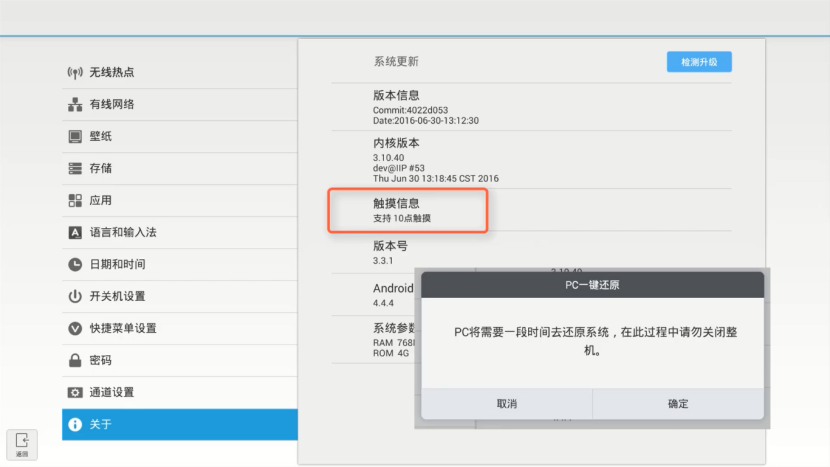Image resolution: width=830 pixels, height=467 pixels.
Task: Click the language and input icon
Action: tap(75, 232)
